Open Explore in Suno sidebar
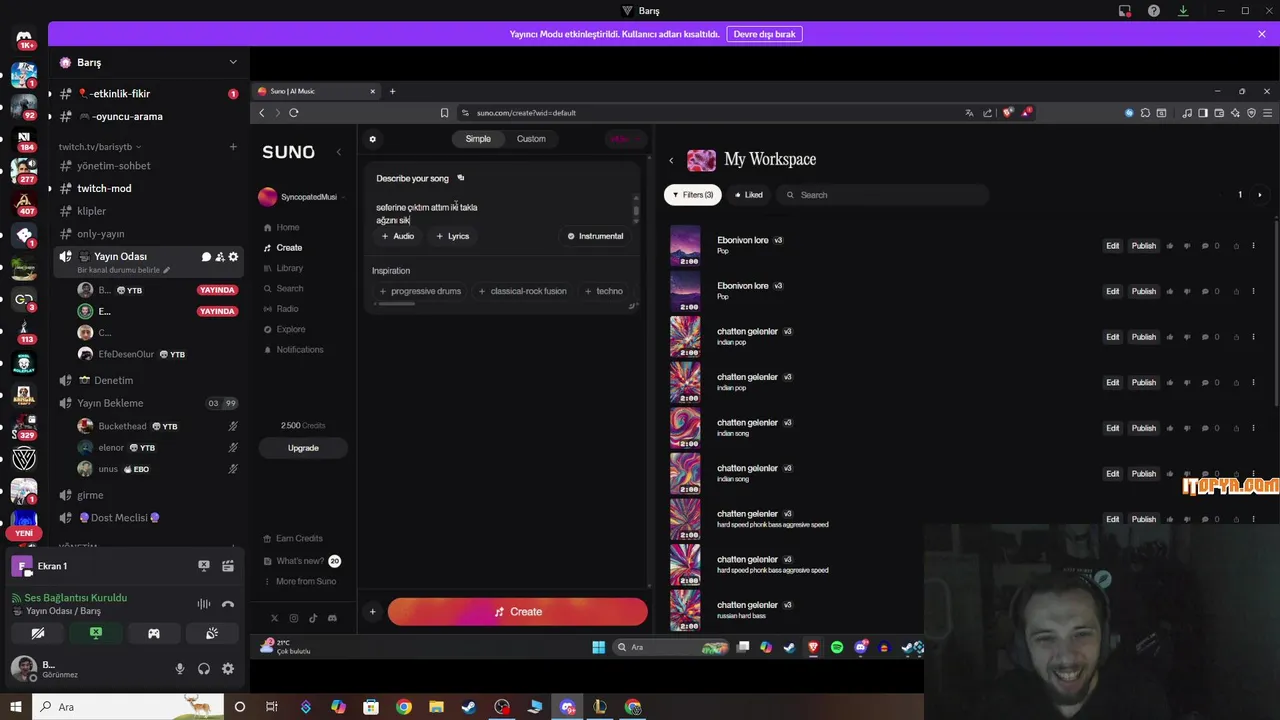 pos(290,329)
